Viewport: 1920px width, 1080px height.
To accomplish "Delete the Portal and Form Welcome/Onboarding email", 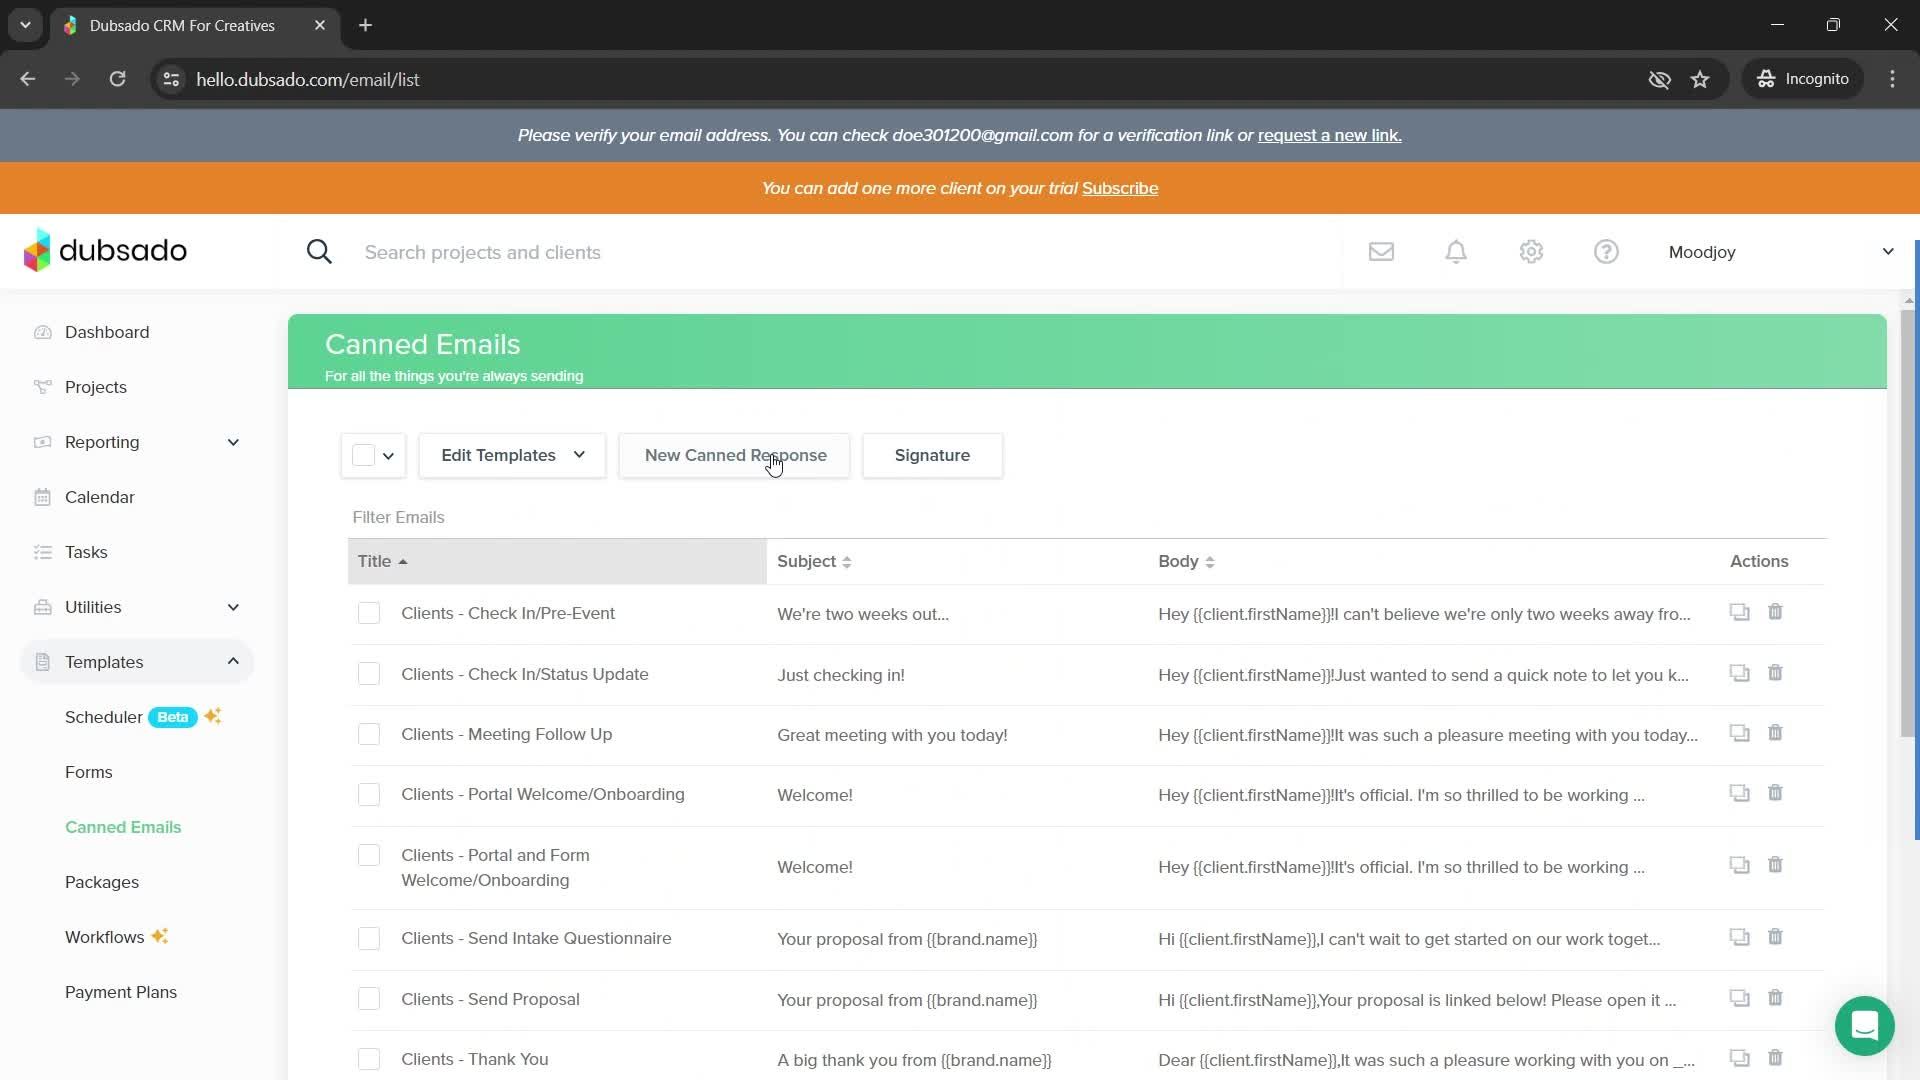I will click(x=1775, y=865).
